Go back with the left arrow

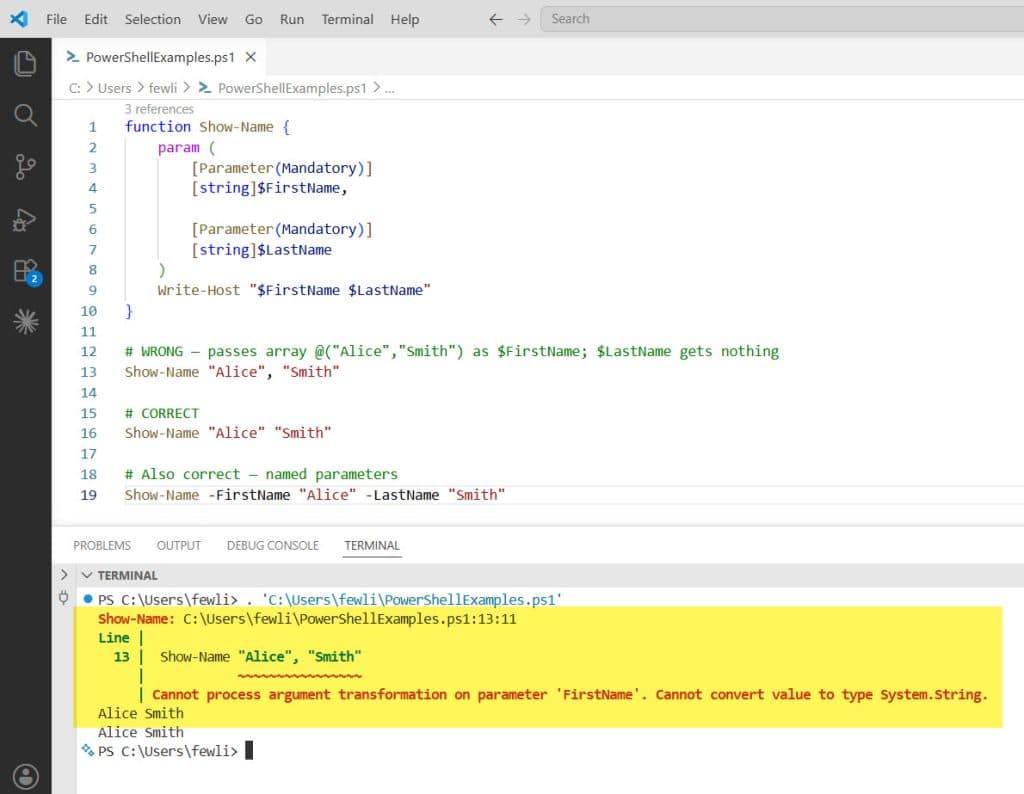pyautogui.click(x=496, y=20)
